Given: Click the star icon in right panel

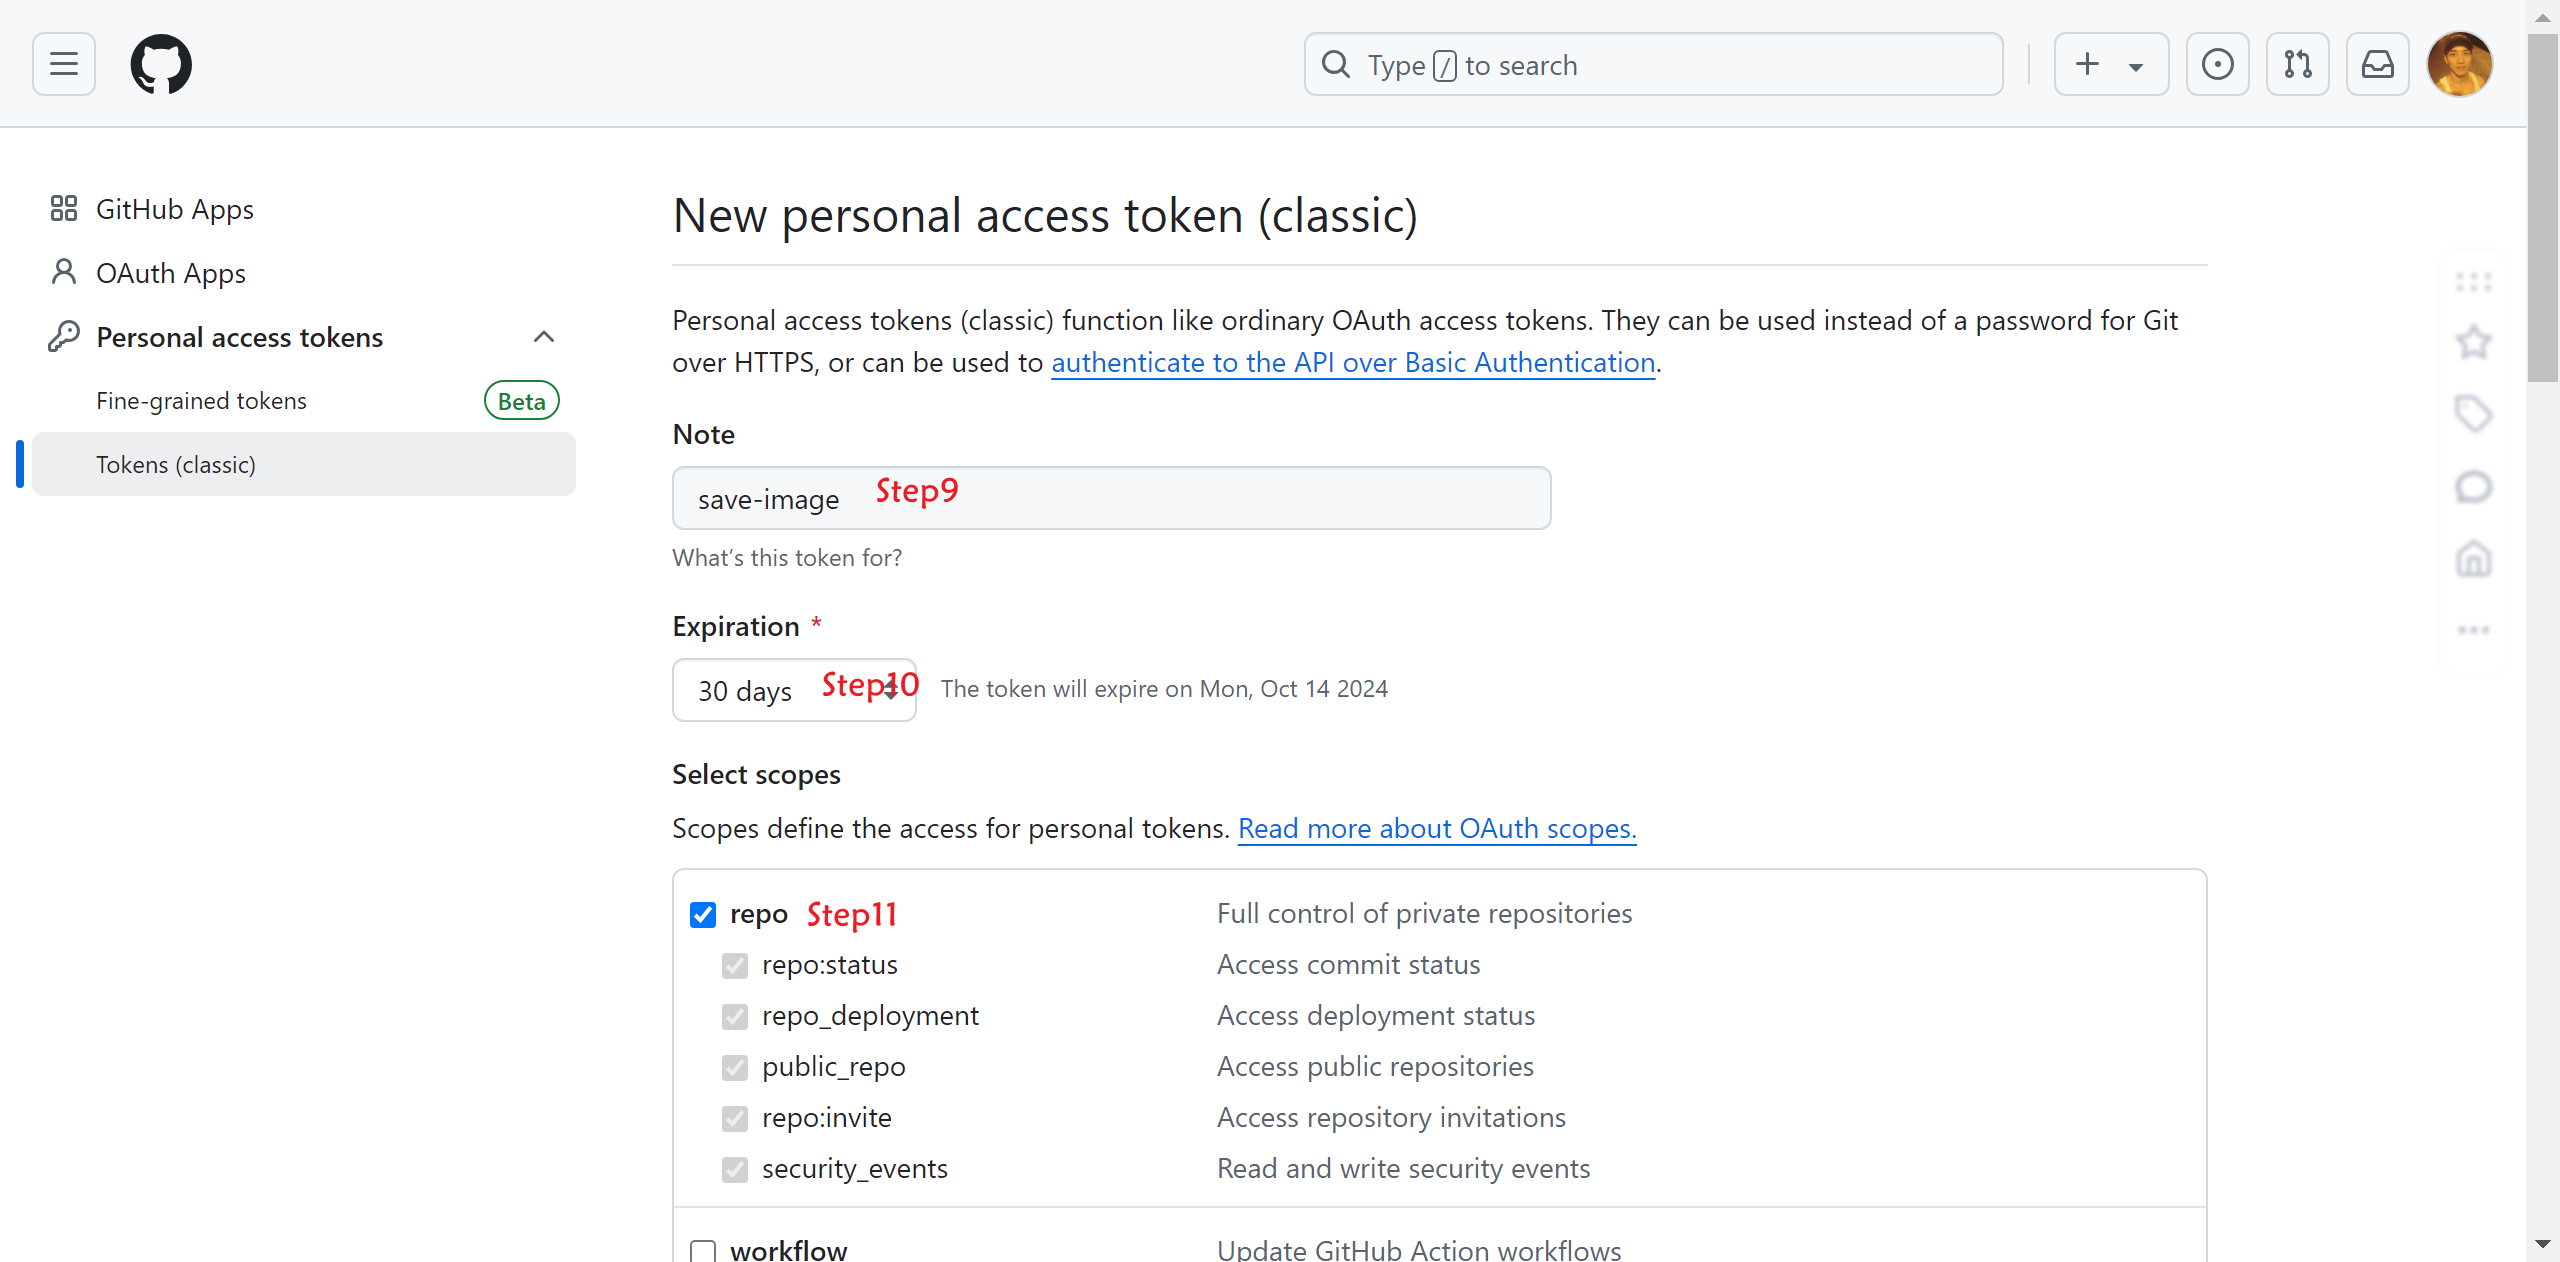Looking at the screenshot, I should click(x=2474, y=343).
